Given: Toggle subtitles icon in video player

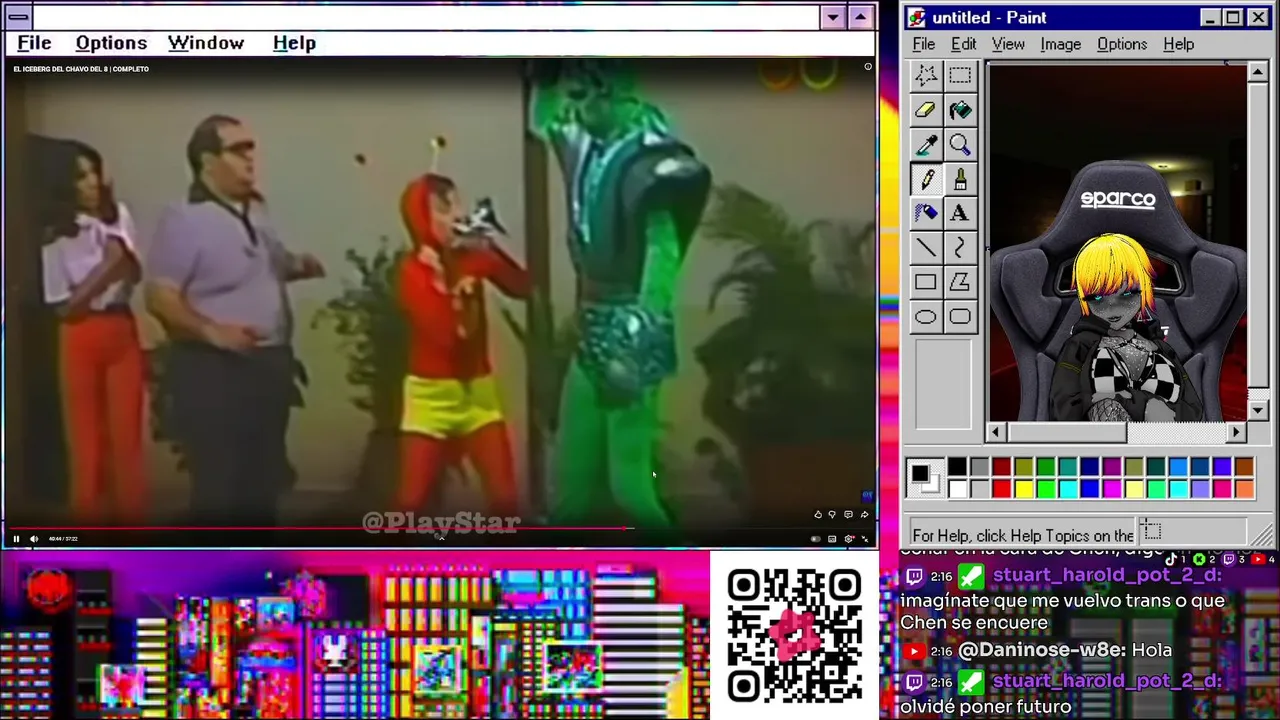Looking at the screenshot, I should 832,539.
